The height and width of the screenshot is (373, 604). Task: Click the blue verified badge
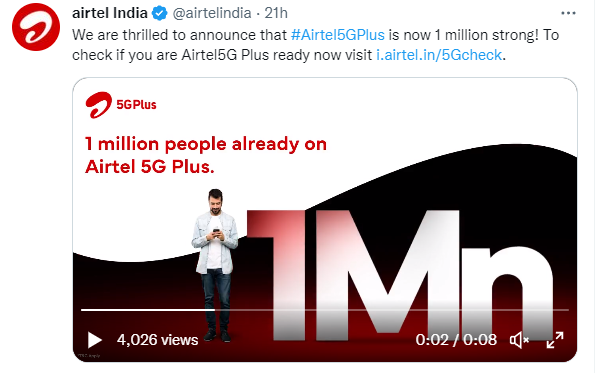(x=159, y=13)
